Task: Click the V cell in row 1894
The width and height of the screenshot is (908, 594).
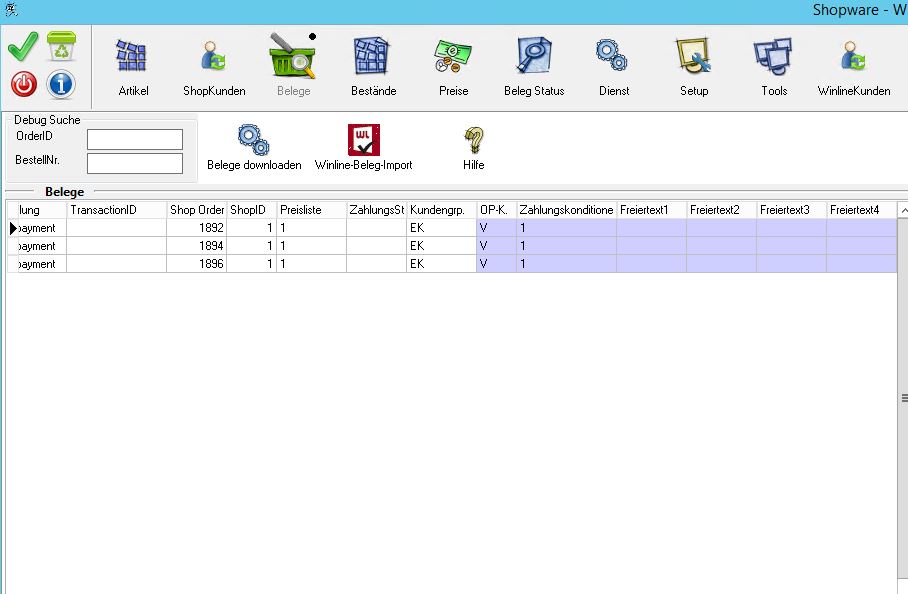Action: tap(496, 246)
